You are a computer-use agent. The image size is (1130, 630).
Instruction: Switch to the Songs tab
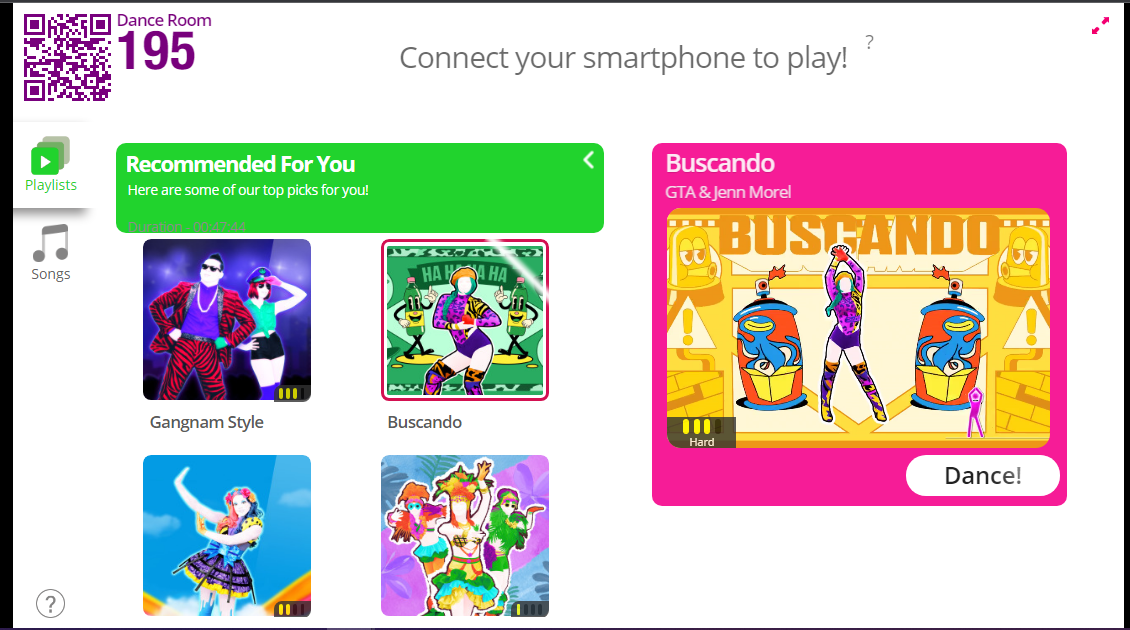tap(50, 275)
